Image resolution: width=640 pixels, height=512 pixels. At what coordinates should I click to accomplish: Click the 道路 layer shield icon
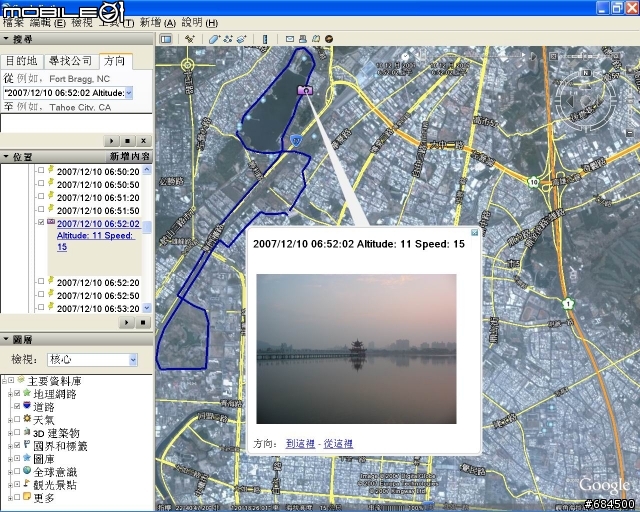click(27, 405)
